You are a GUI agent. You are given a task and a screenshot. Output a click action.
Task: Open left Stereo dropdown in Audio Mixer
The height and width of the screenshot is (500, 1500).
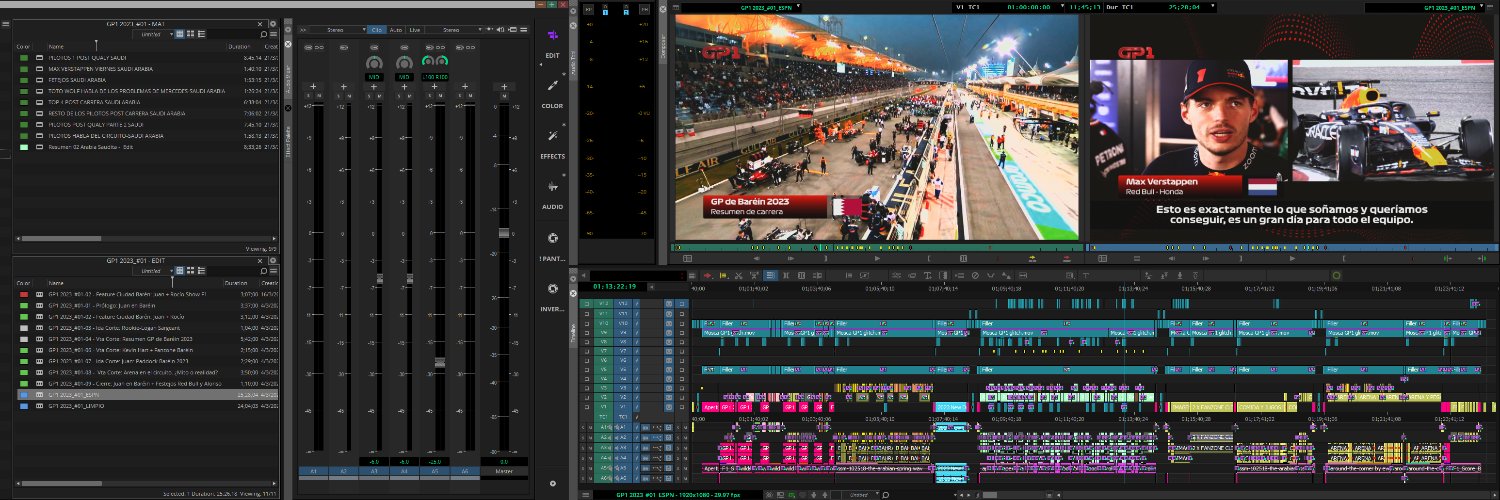[340, 30]
